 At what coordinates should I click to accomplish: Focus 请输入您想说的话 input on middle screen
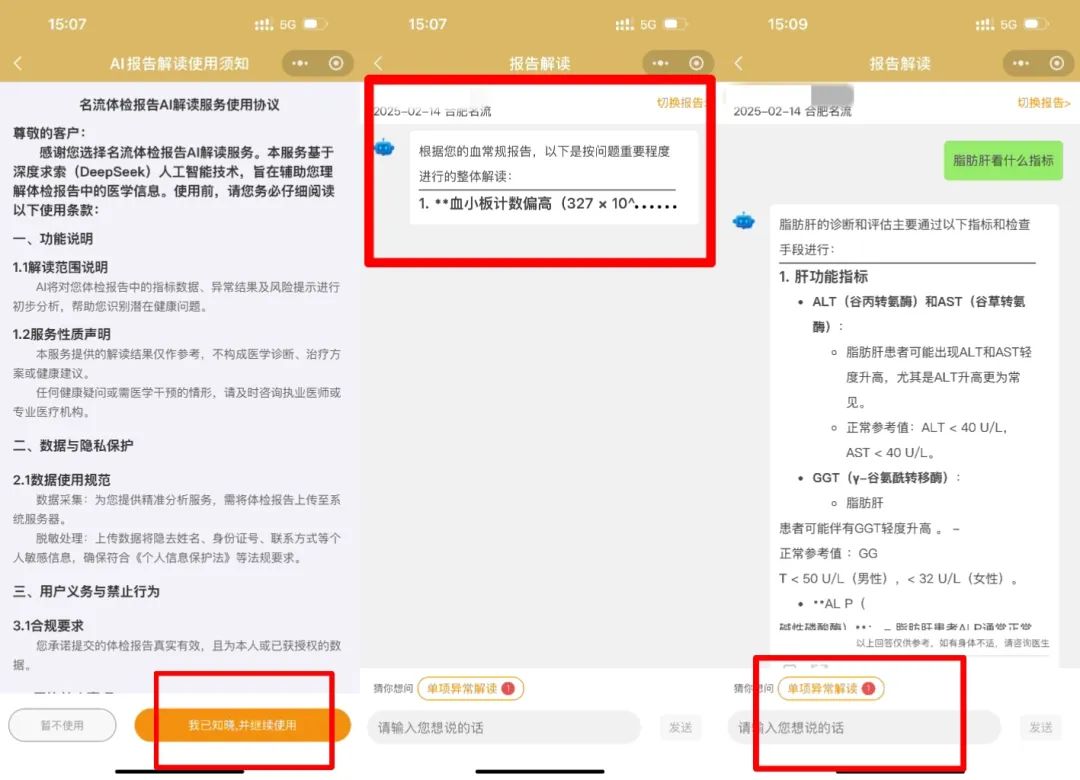click(x=504, y=727)
